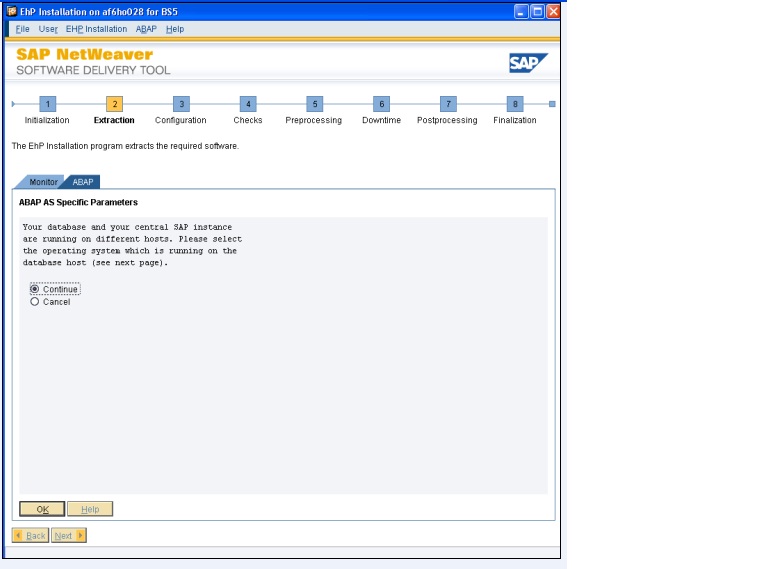
Task: Click step 5 Preprocessing marker
Action: click(x=314, y=104)
